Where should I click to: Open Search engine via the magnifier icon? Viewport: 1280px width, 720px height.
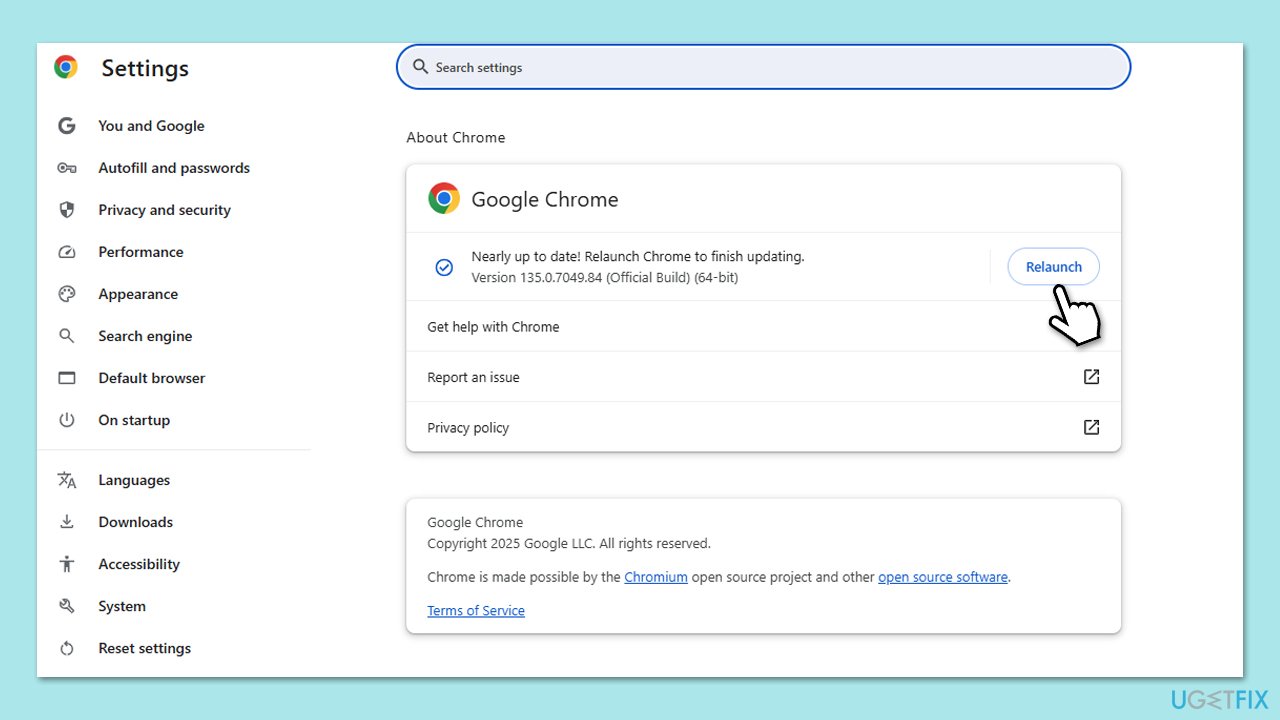66,336
